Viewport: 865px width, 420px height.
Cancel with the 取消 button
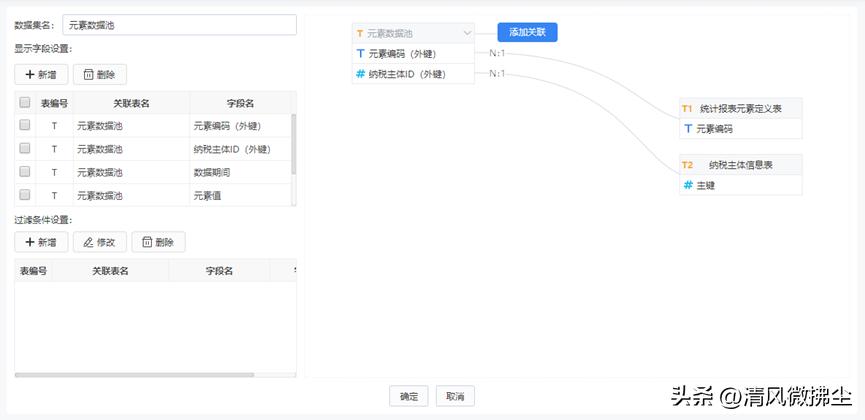tap(455, 396)
